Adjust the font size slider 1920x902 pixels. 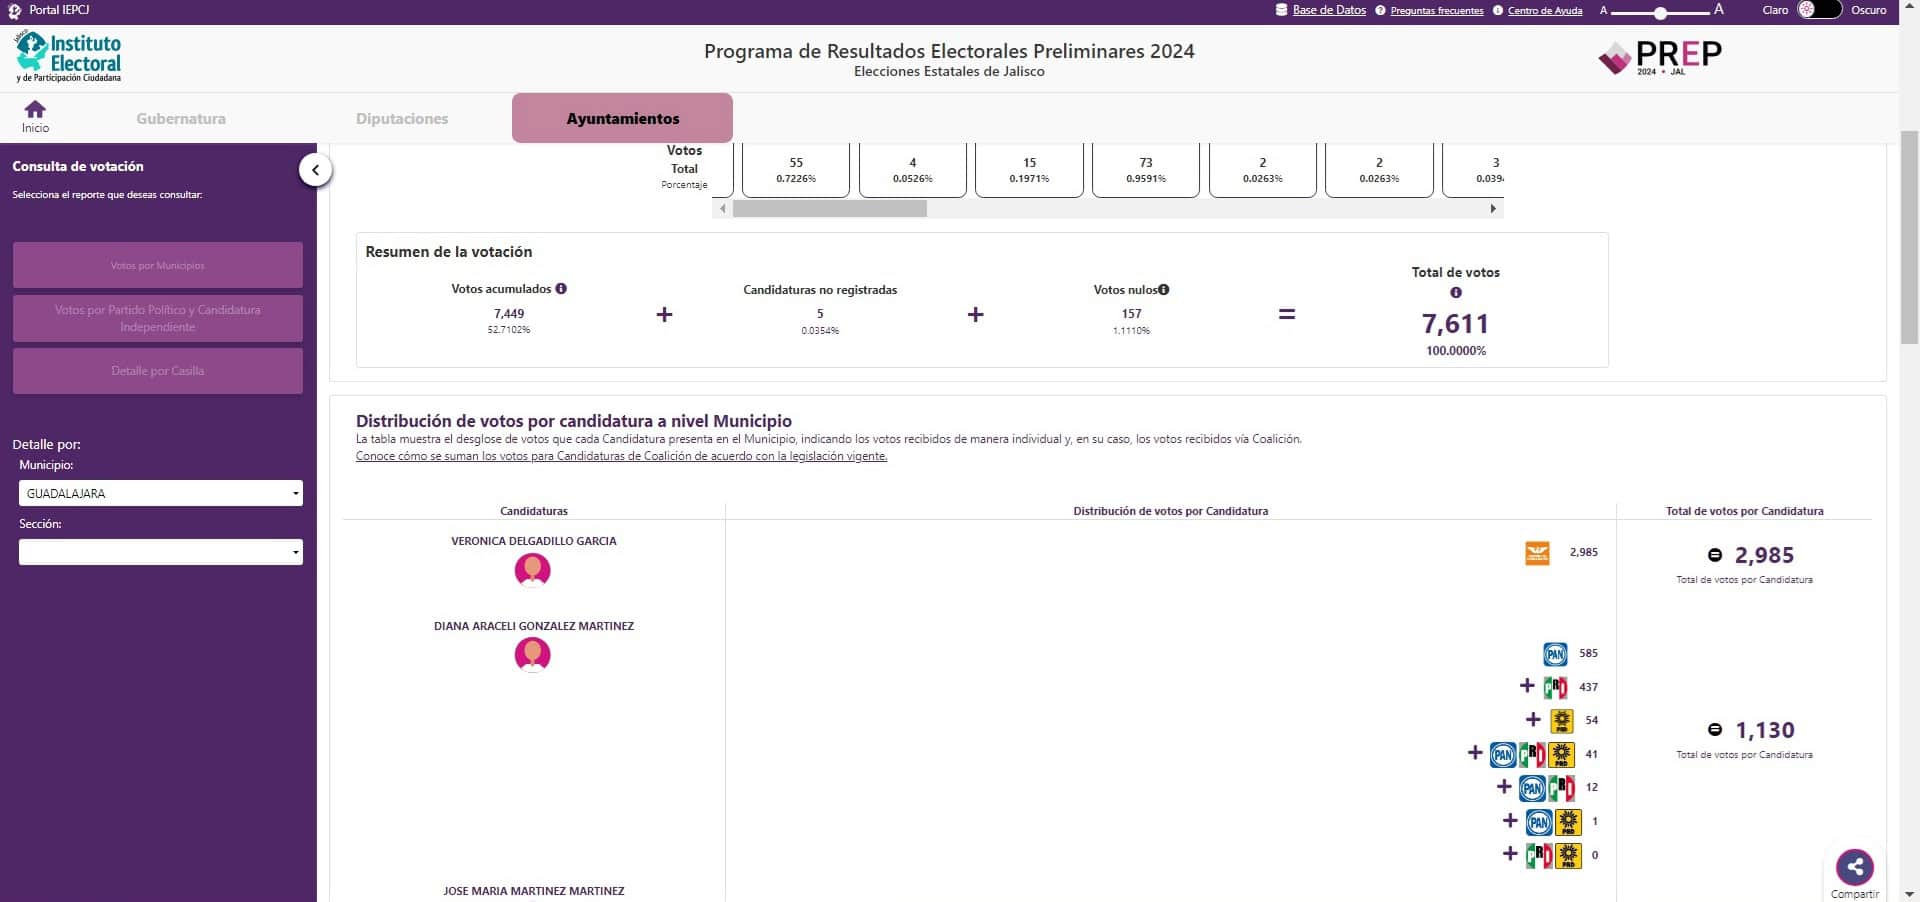click(x=1660, y=13)
